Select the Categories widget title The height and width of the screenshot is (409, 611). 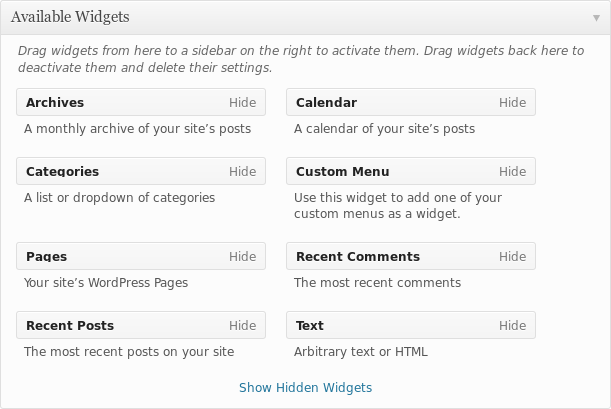tap(62, 171)
